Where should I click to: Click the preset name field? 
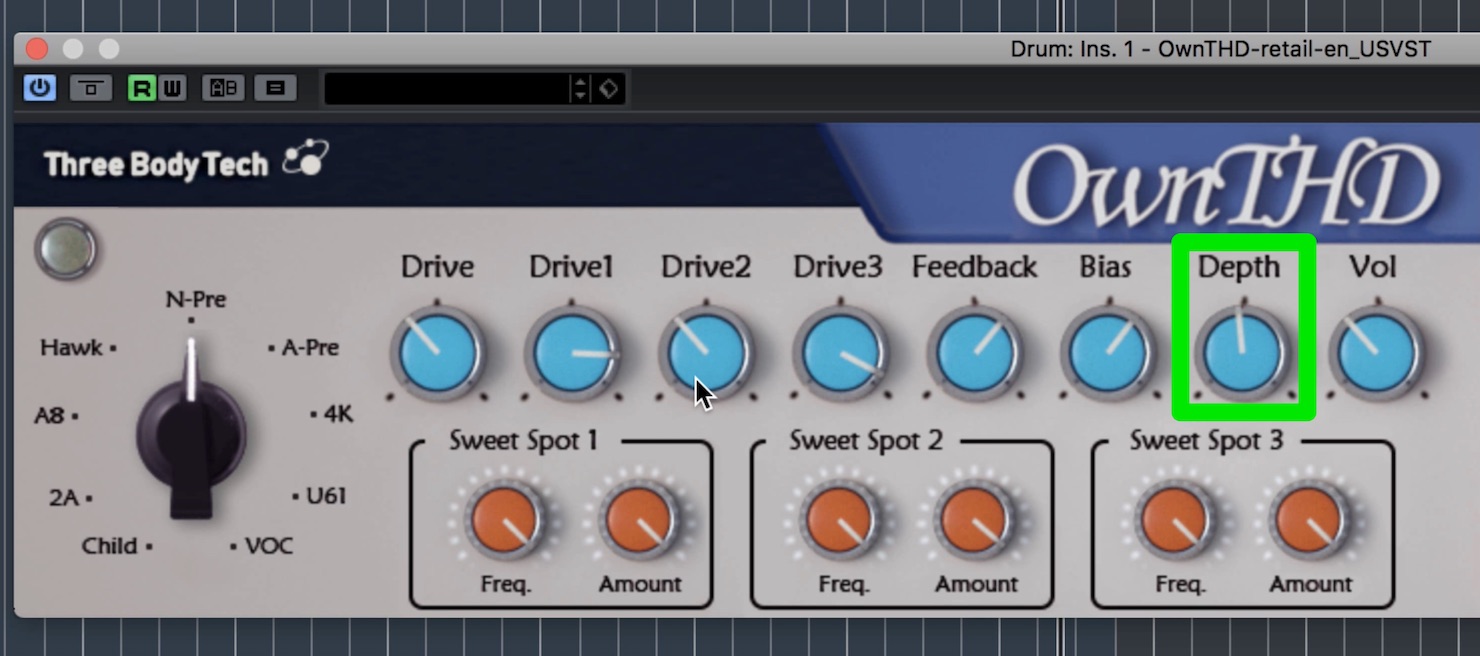pos(446,88)
